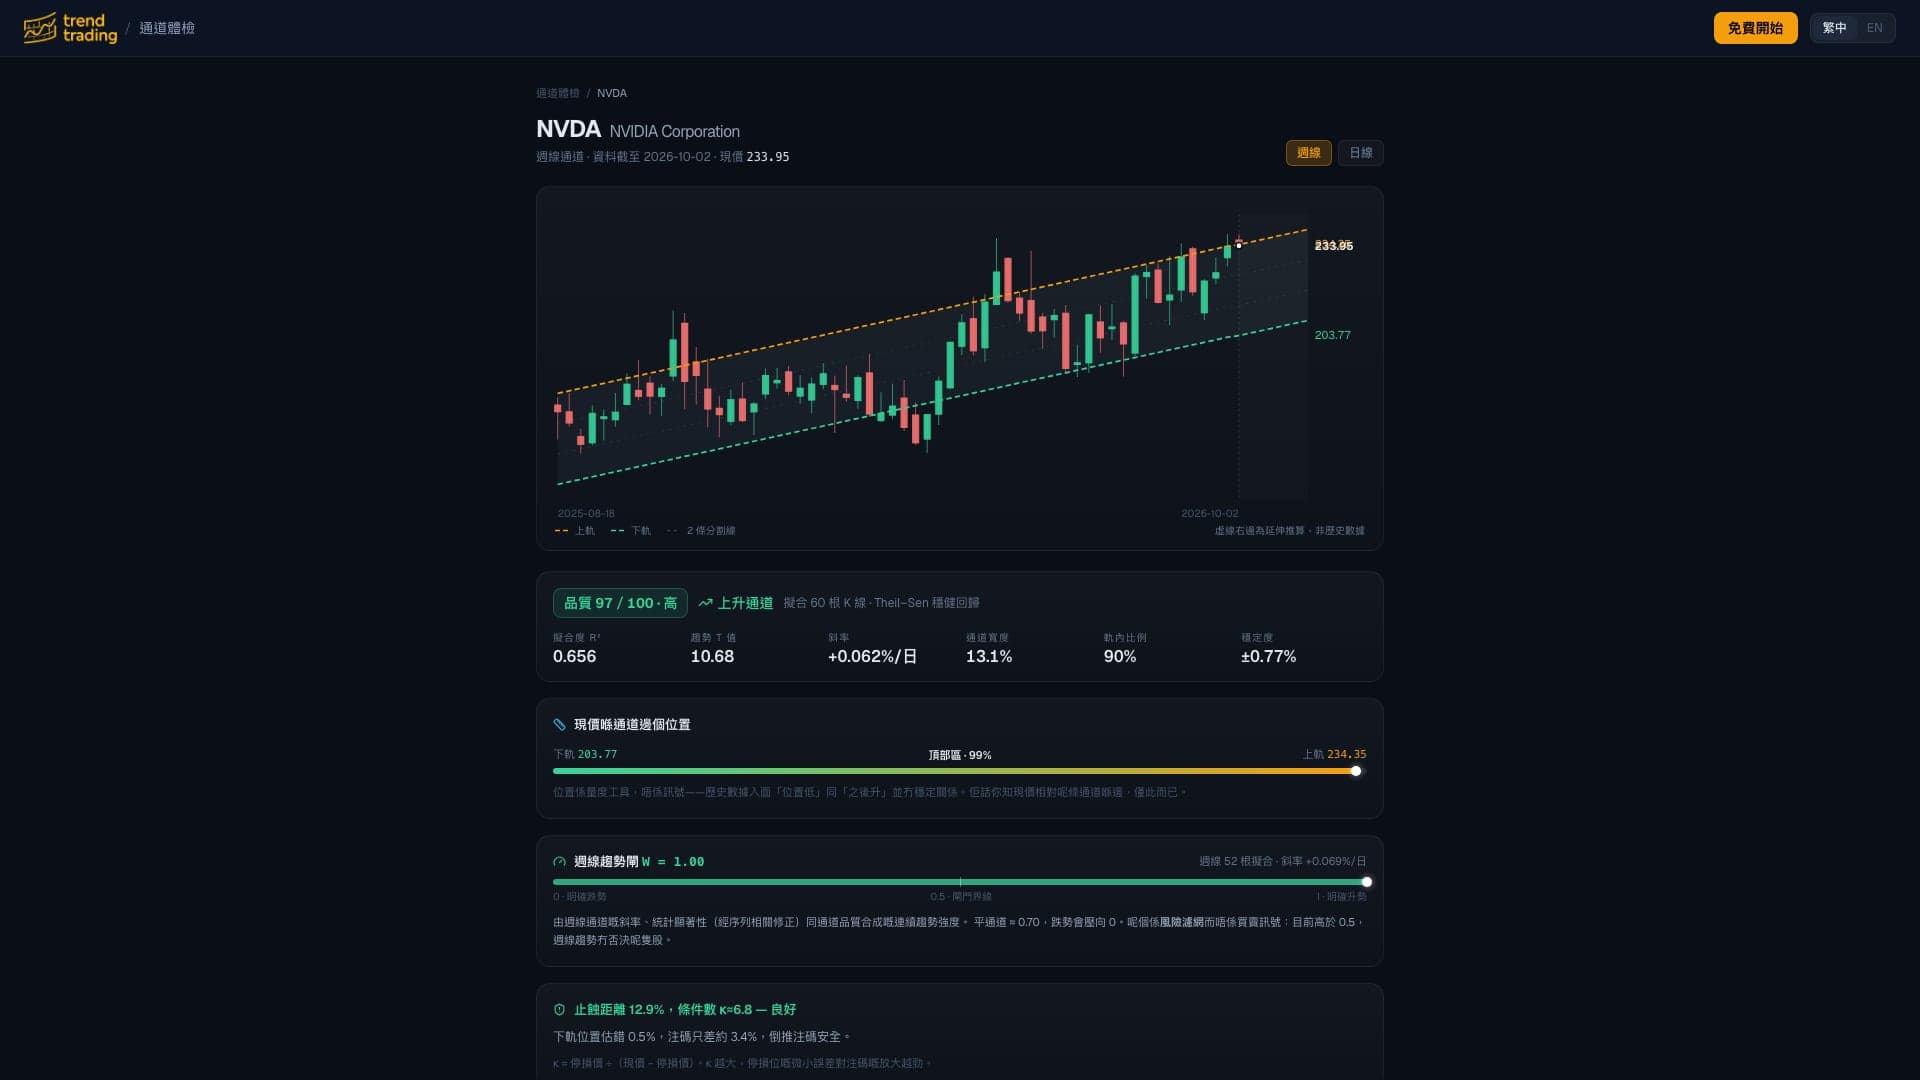This screenshot has height=1080, width=1920.
Task: Click the slope value +0.062%/日
Action: click(x=872, y=657)
